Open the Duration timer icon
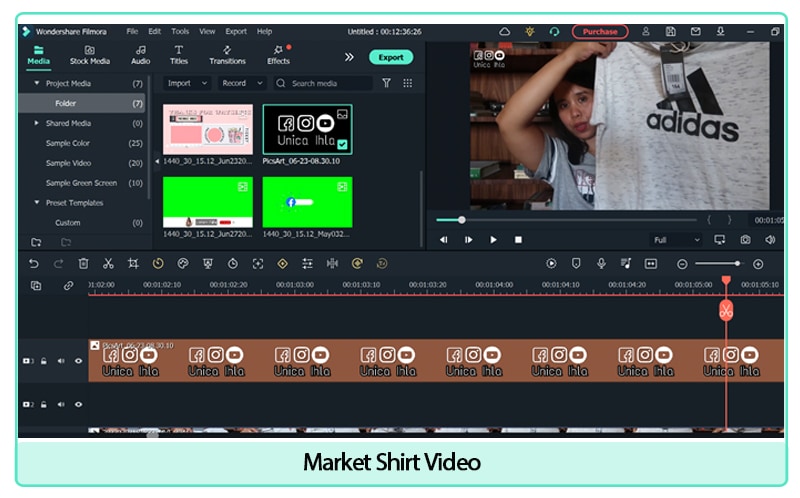800x498 pixels. pyautogui.click(x=233, y=264)
